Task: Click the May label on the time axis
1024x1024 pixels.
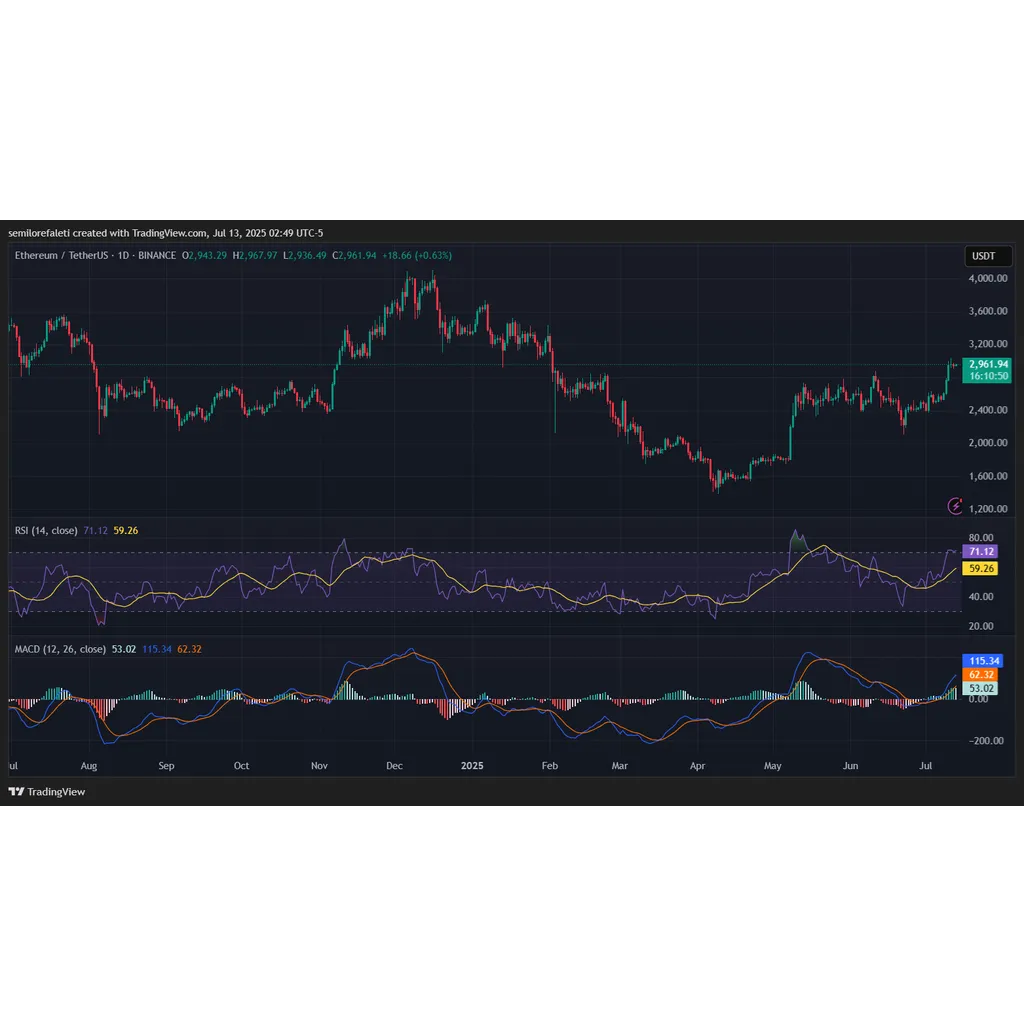Action: click(x=773, y=765)
